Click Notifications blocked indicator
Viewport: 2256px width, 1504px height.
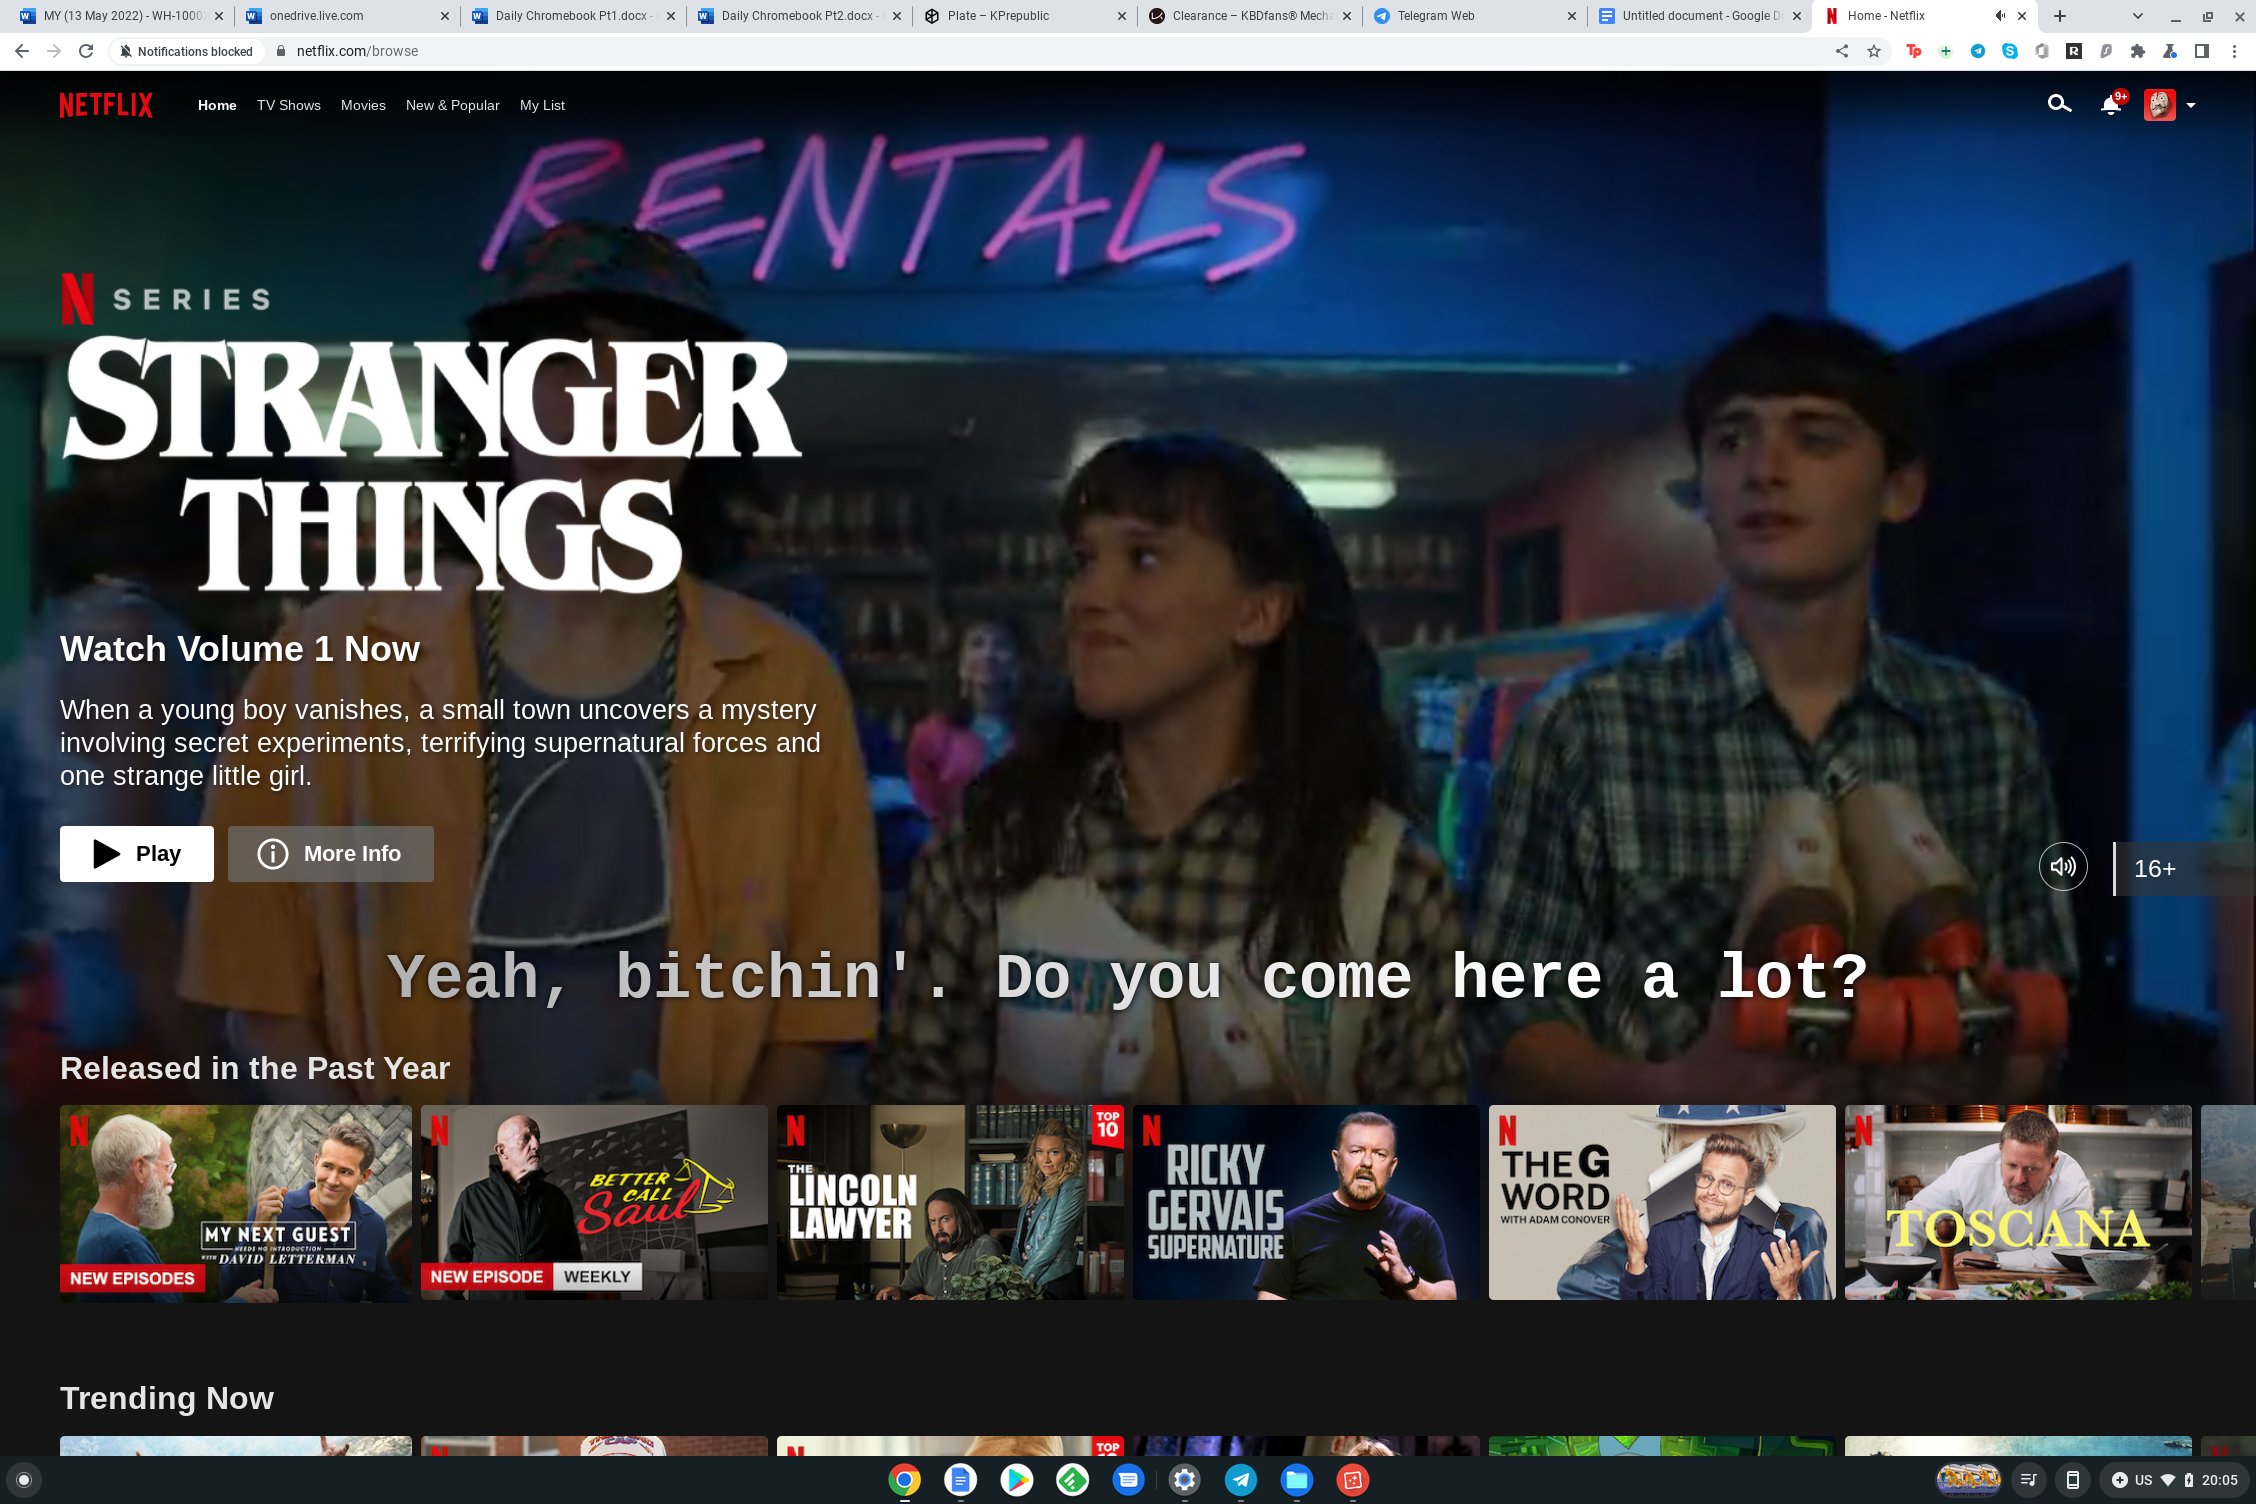tap(186, 51)
